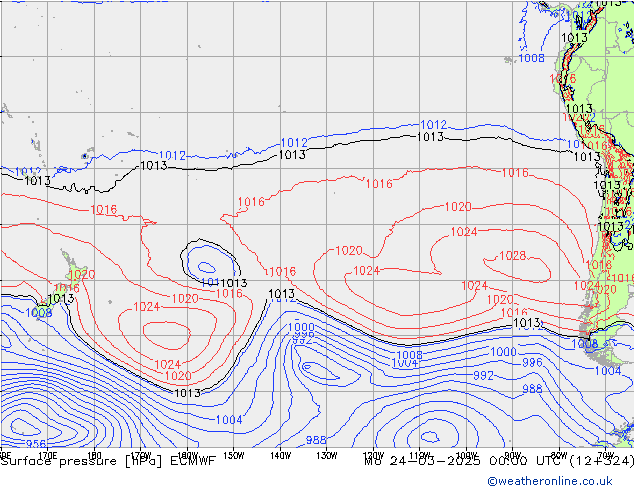Click the 956 low-pressure isobar label
The height and width of the screenshot is (490, 634).
click(36, 444)
